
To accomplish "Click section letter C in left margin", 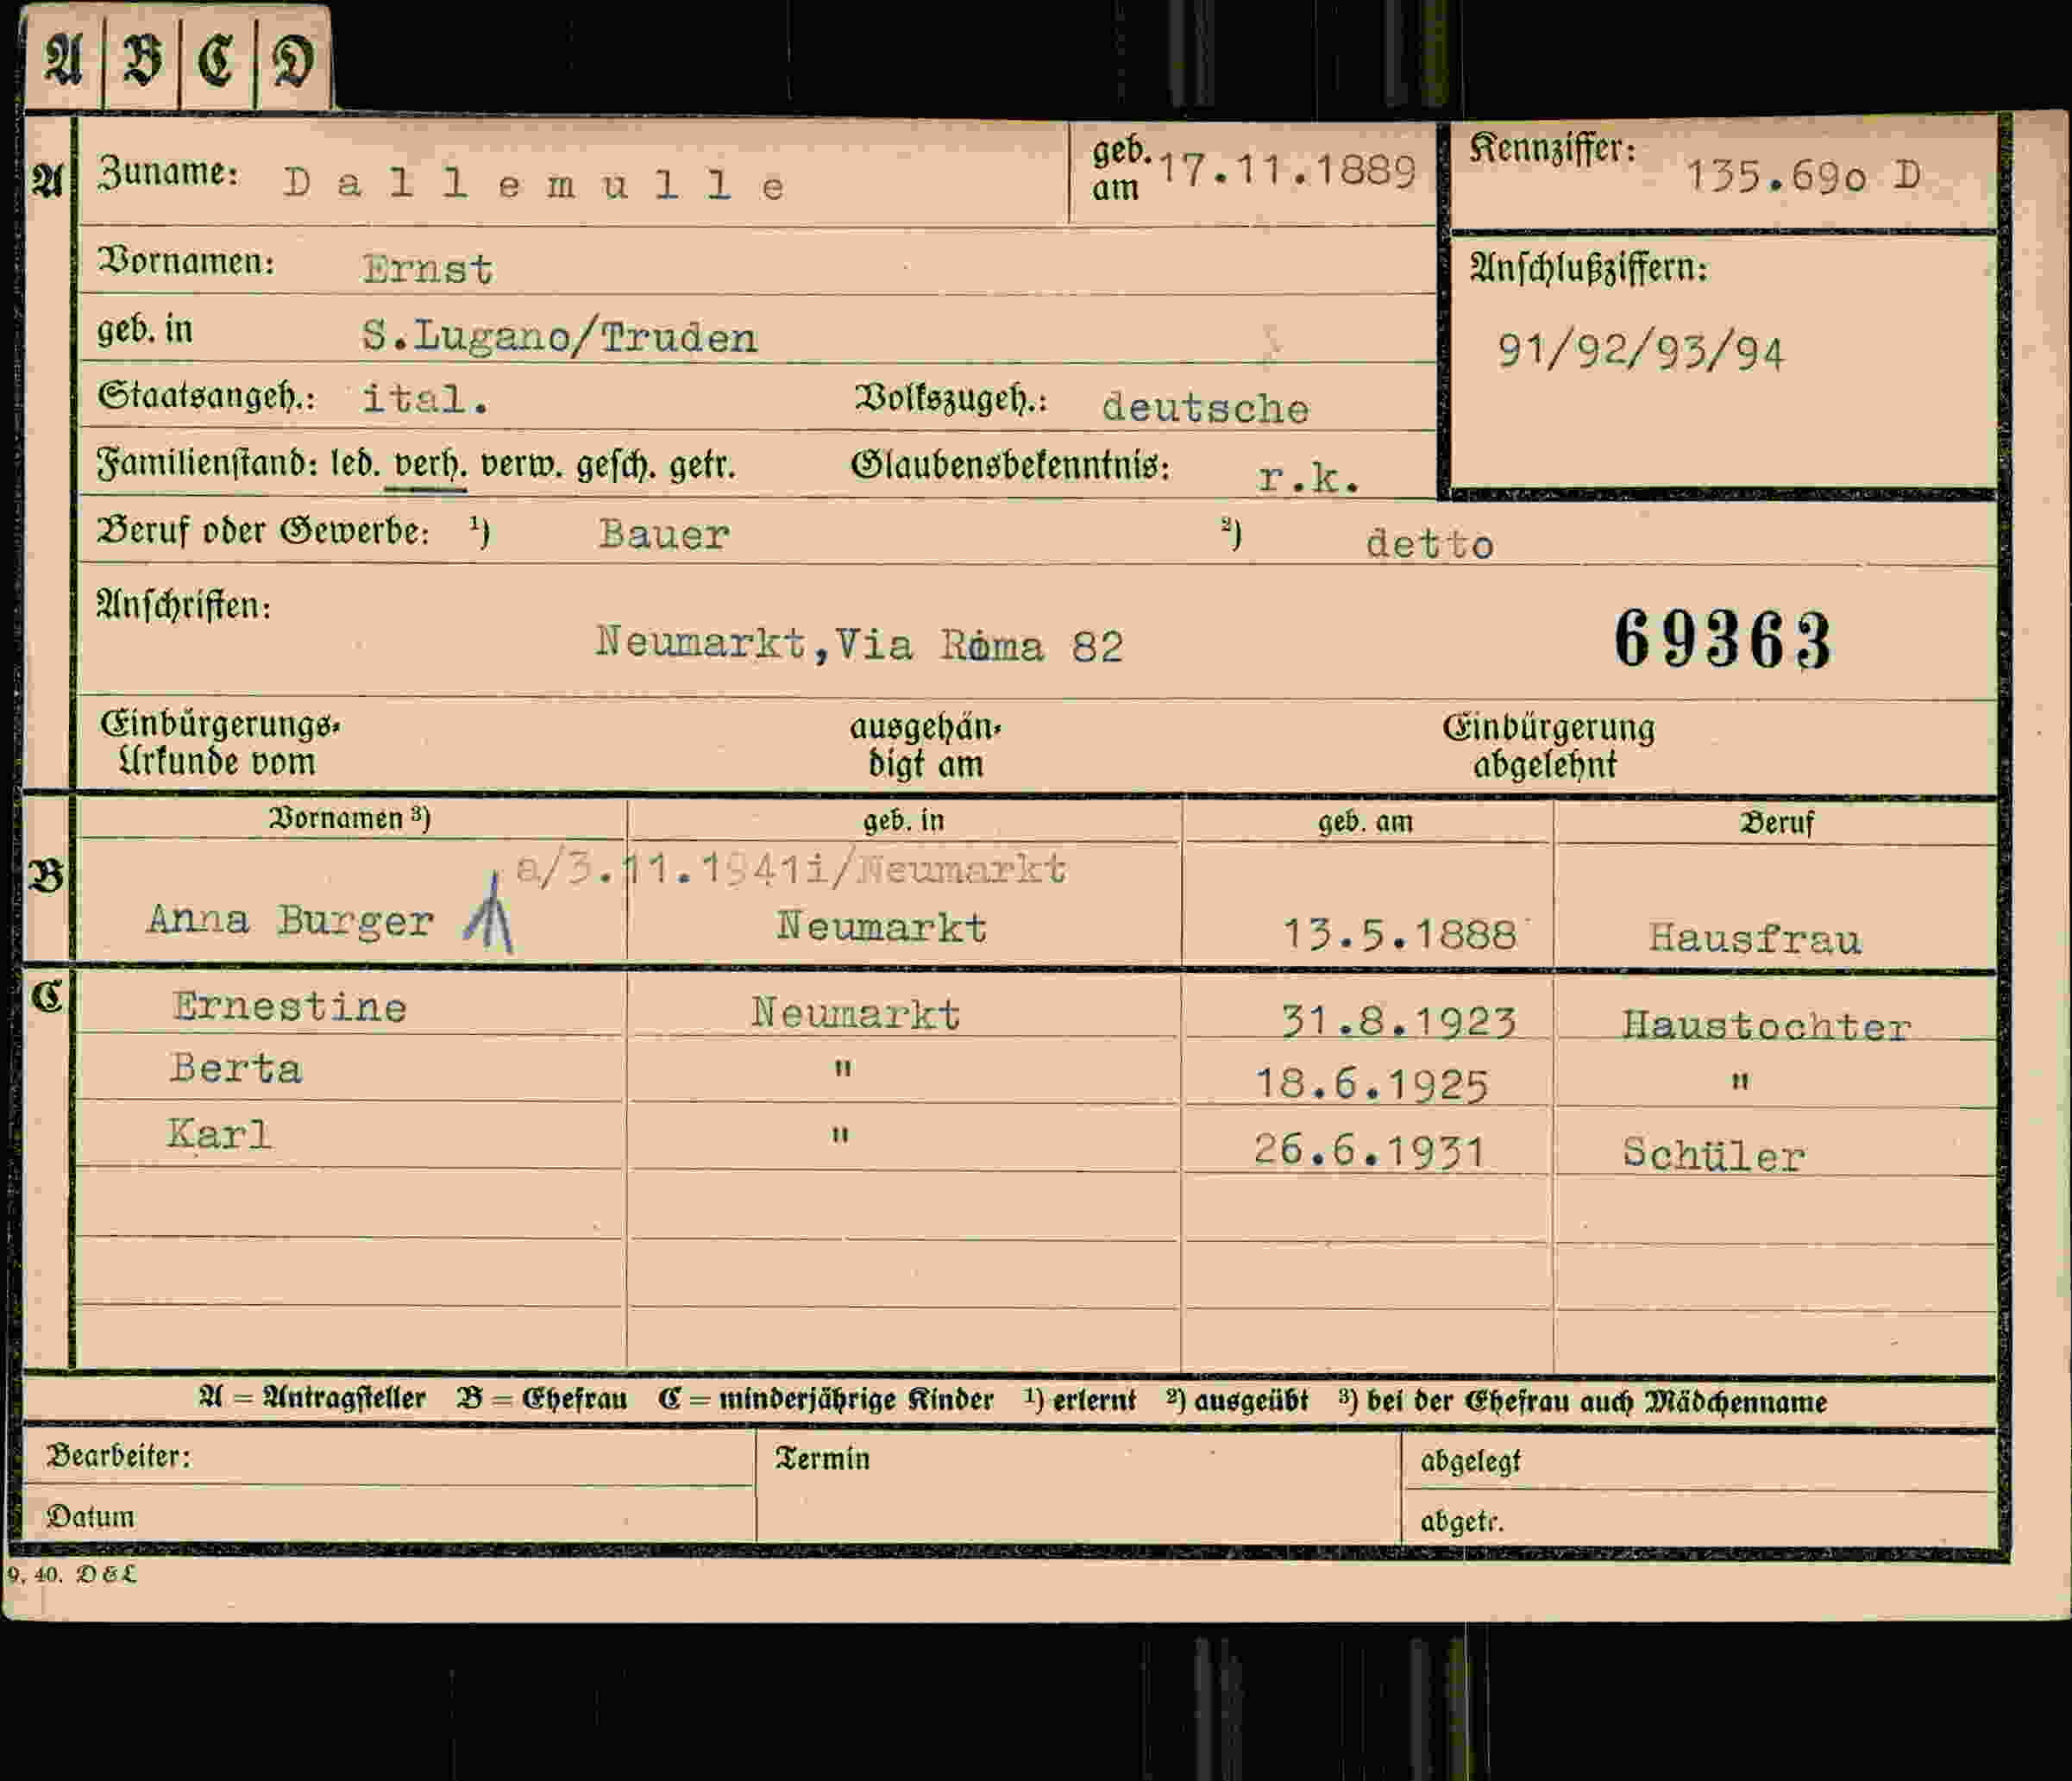I will pyautogui.click(x=47, y=996).
